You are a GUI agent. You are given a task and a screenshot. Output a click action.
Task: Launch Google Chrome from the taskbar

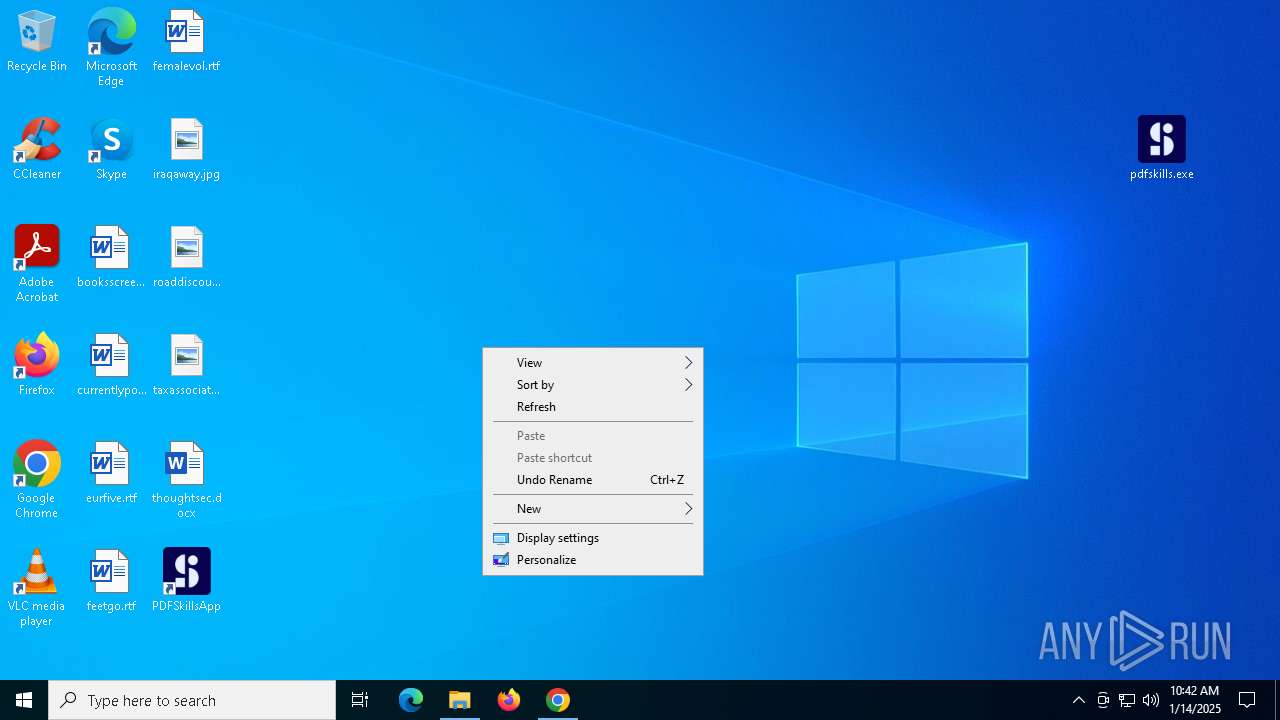point(558,700)
